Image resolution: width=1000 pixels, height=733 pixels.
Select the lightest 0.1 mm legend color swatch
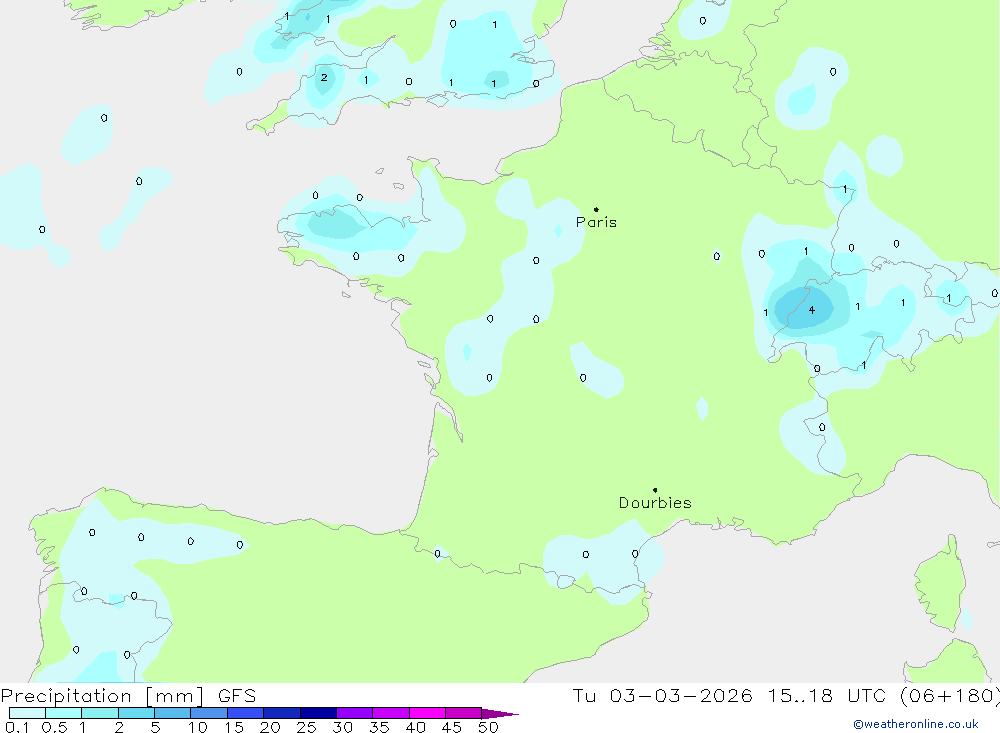pos(27,713)
